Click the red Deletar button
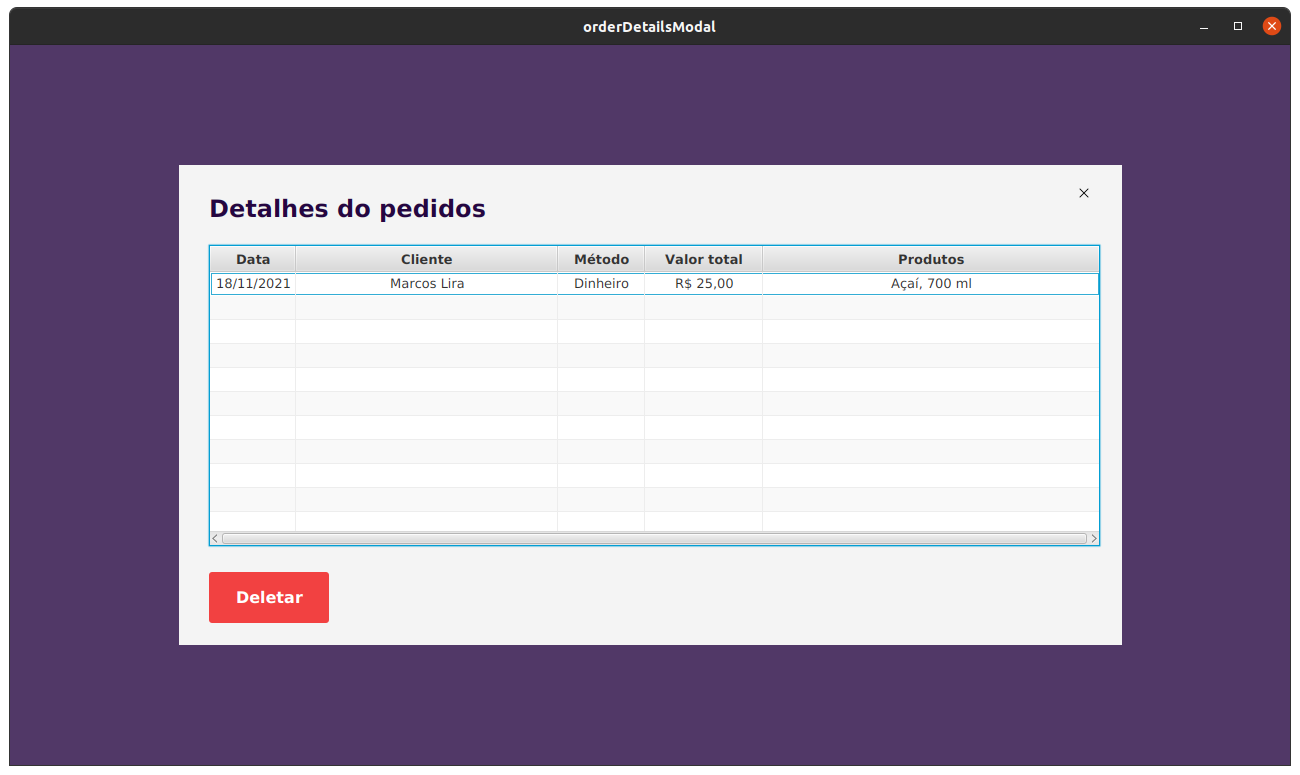 tap(269, 597)
